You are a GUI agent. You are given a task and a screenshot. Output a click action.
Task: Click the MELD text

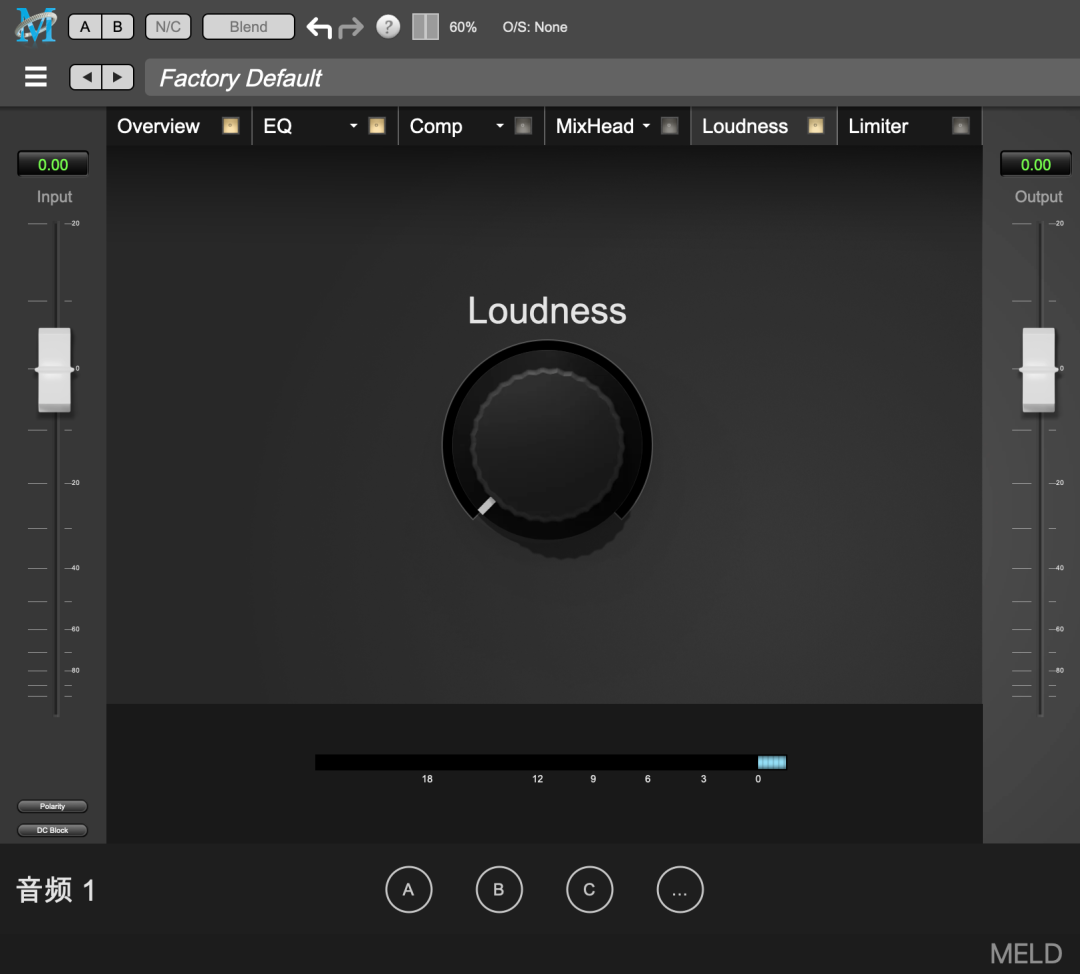pos(1026,954)
